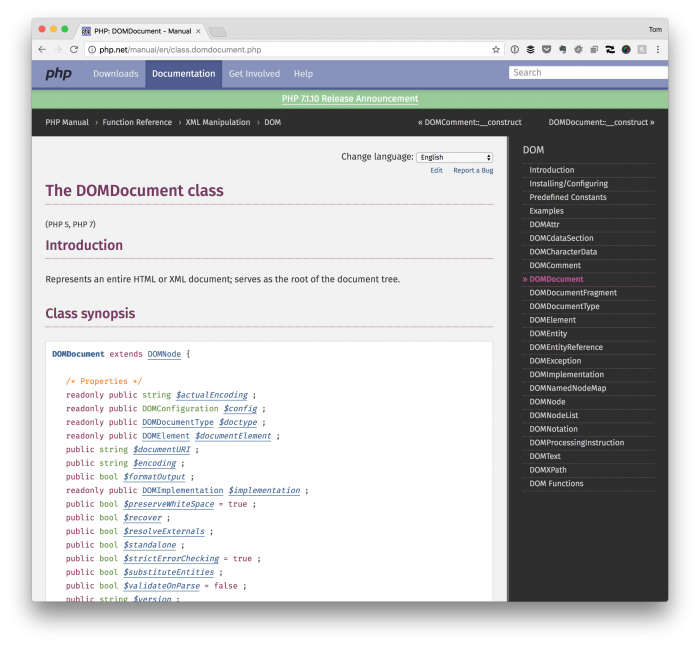Open DOMXPath in the sidebar

point(548,470)
